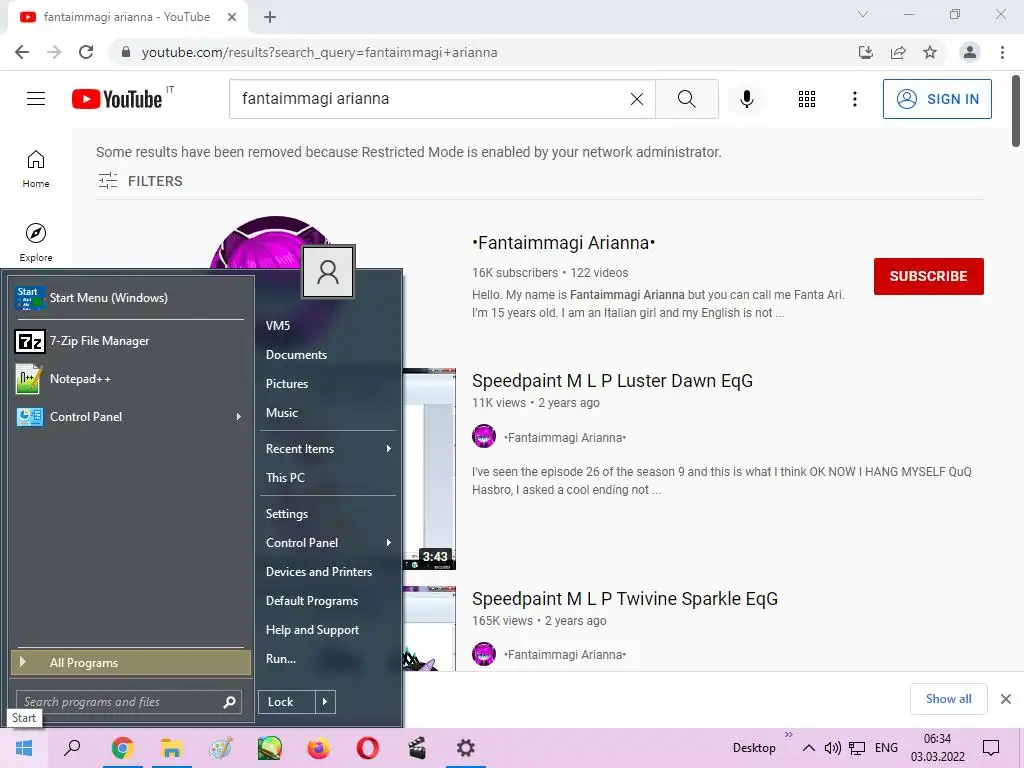Expand Desktop toolbar chevron
Viewport: 1024px width, 768px height.
788,735
